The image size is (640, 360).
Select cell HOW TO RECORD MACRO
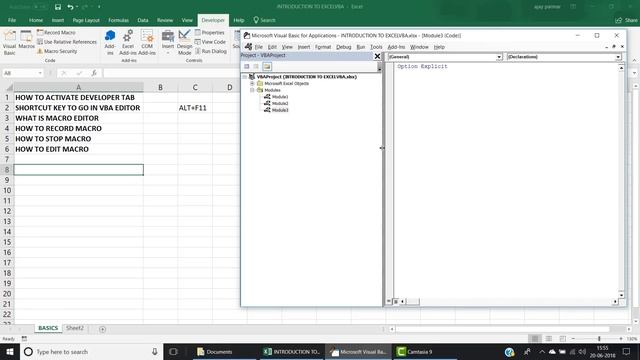(78, 129)
